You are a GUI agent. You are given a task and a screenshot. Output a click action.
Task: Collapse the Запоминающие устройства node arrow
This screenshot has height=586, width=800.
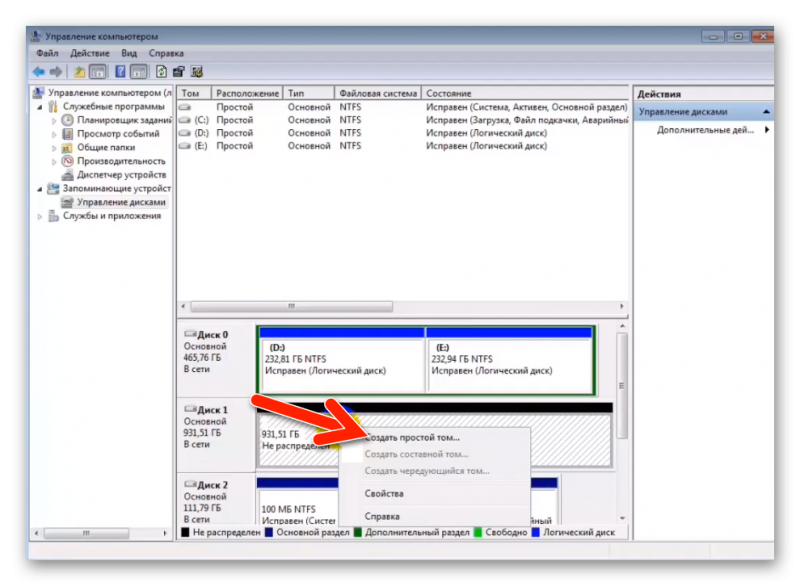tap(40, 189)
